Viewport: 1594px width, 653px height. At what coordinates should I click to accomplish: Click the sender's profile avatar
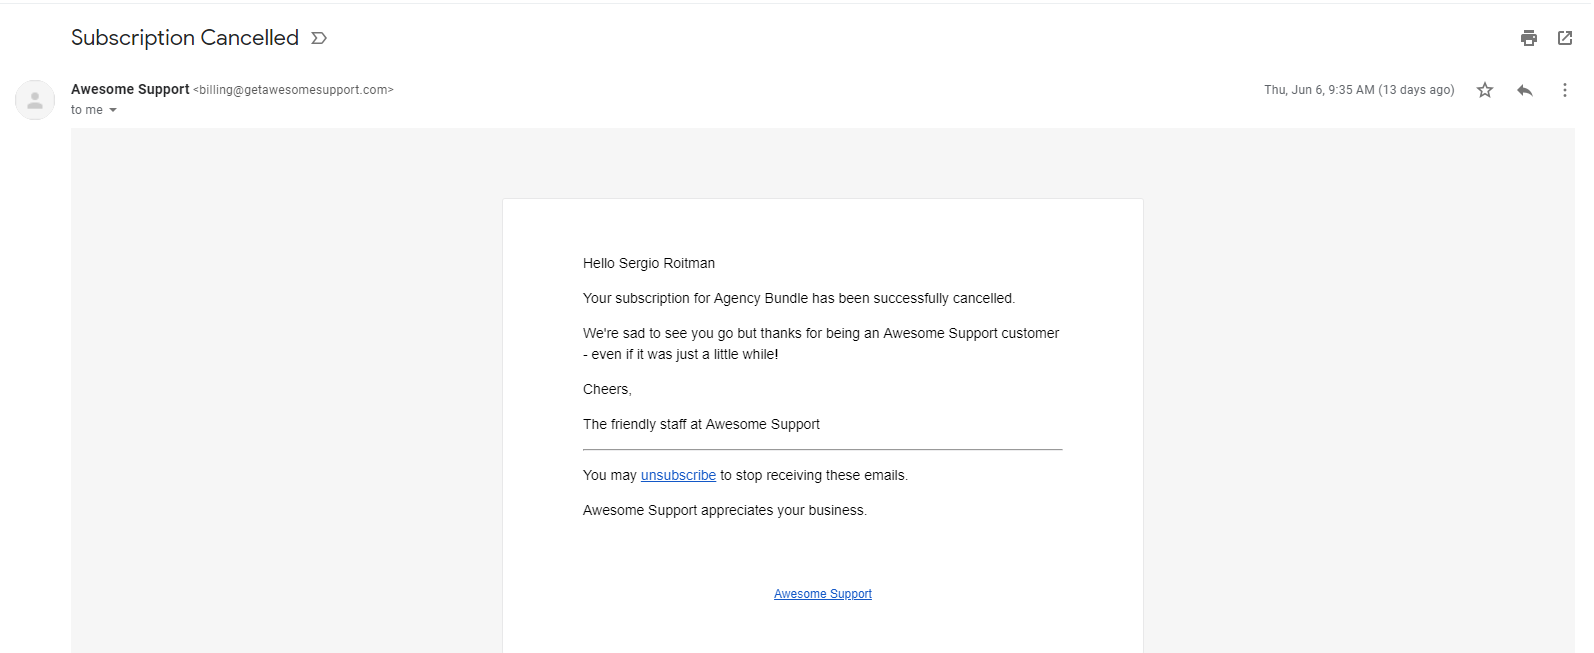(x=35, y=100)
